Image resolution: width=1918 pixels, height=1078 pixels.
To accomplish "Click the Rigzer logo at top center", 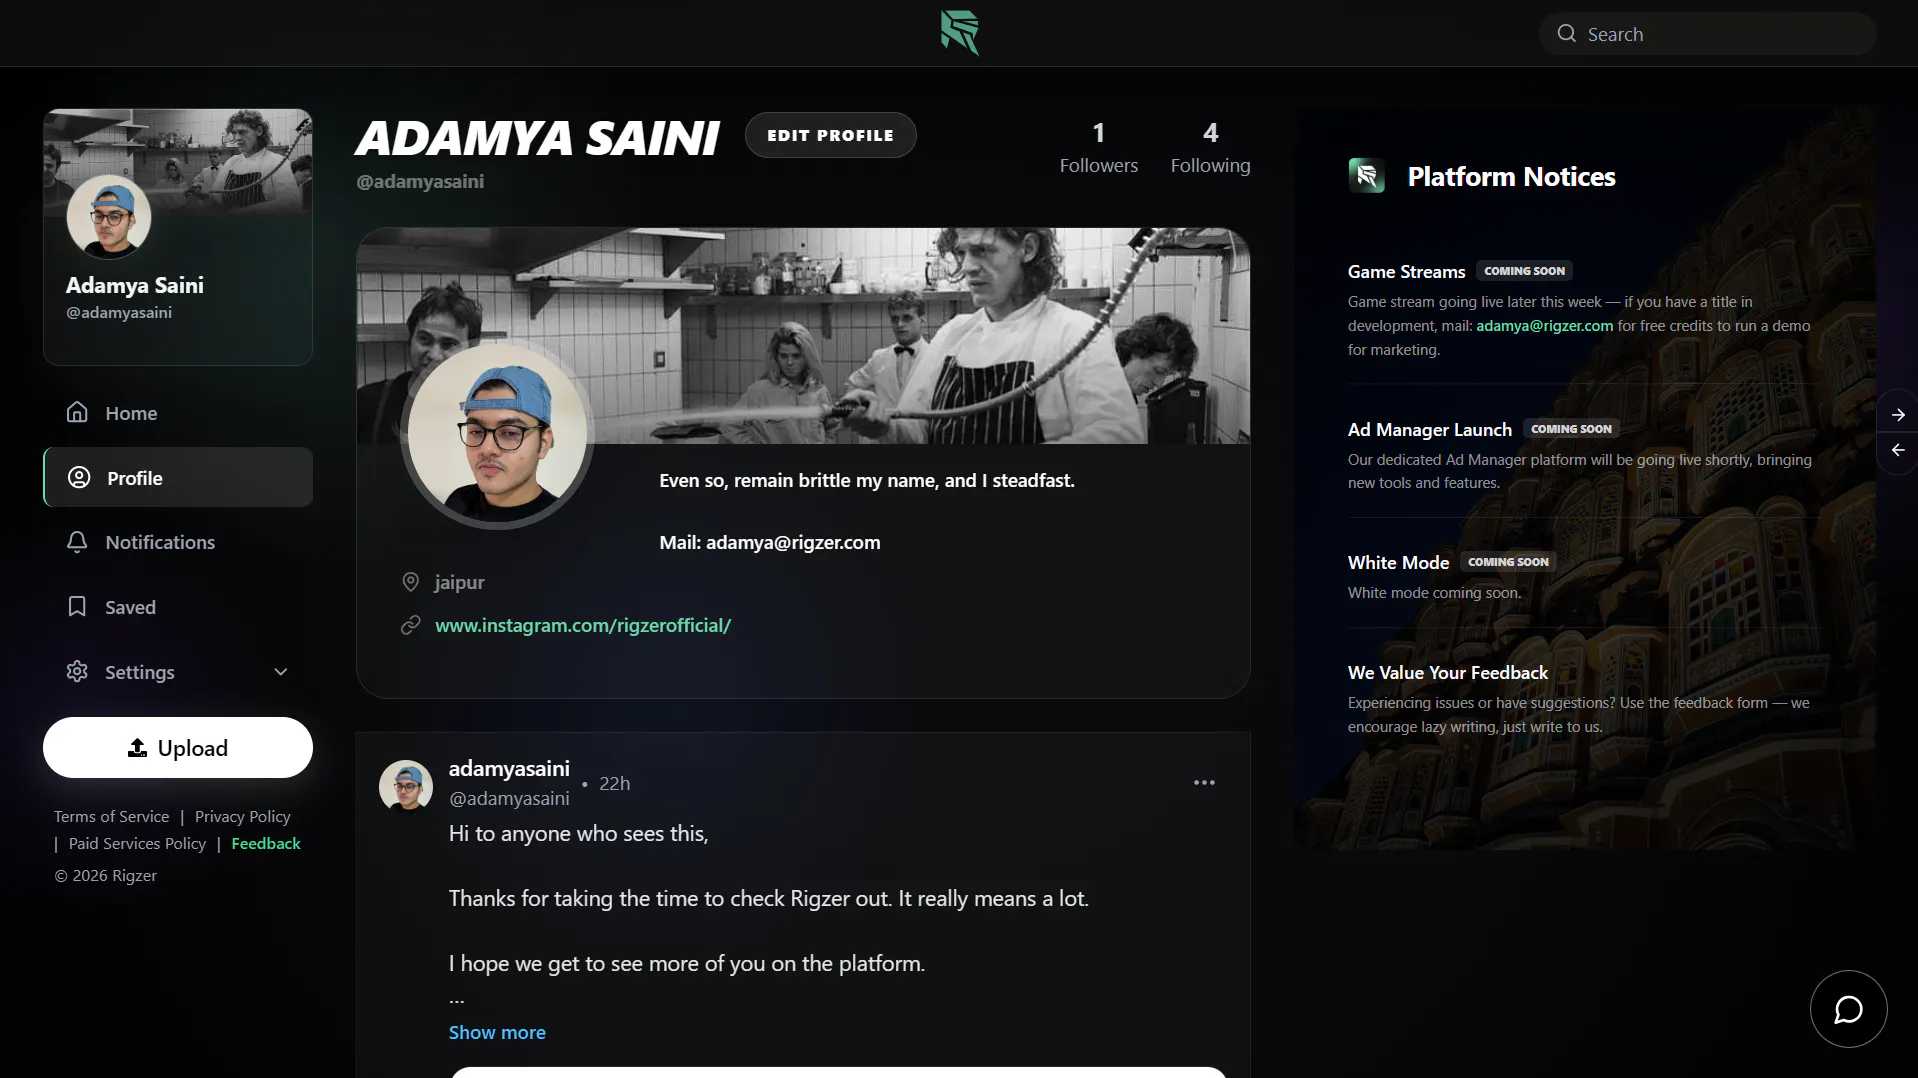I will pyautogui.click(x=959, y=32).
